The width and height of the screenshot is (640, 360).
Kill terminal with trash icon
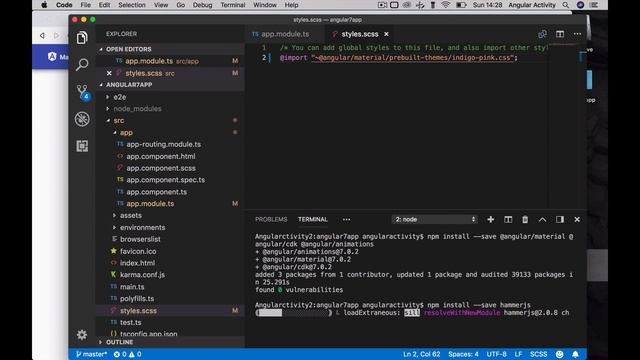point(525,220)
